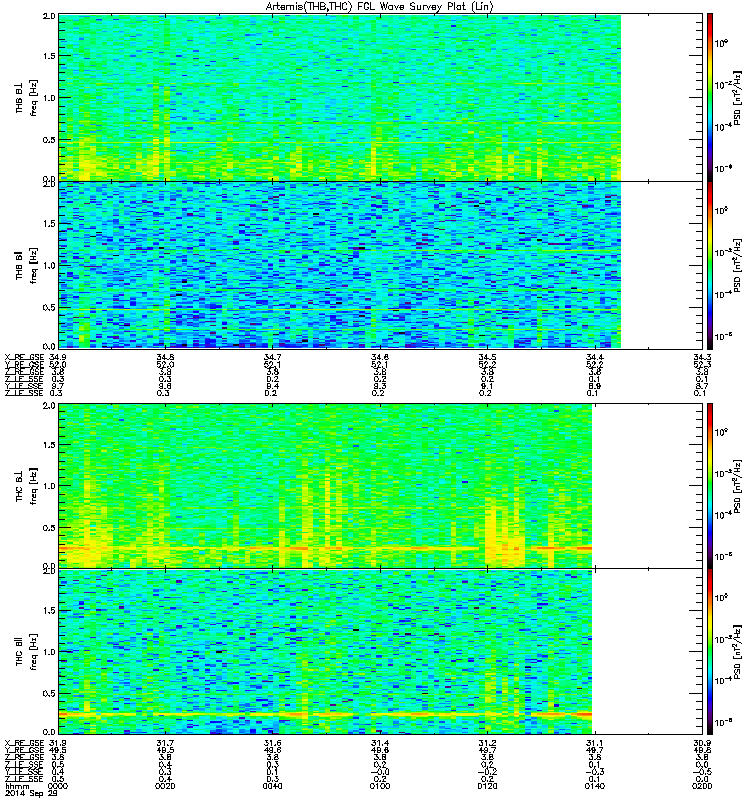Click the '2014 Sep 29' date label
Screen dimensions: 750x800
[31, 794]
